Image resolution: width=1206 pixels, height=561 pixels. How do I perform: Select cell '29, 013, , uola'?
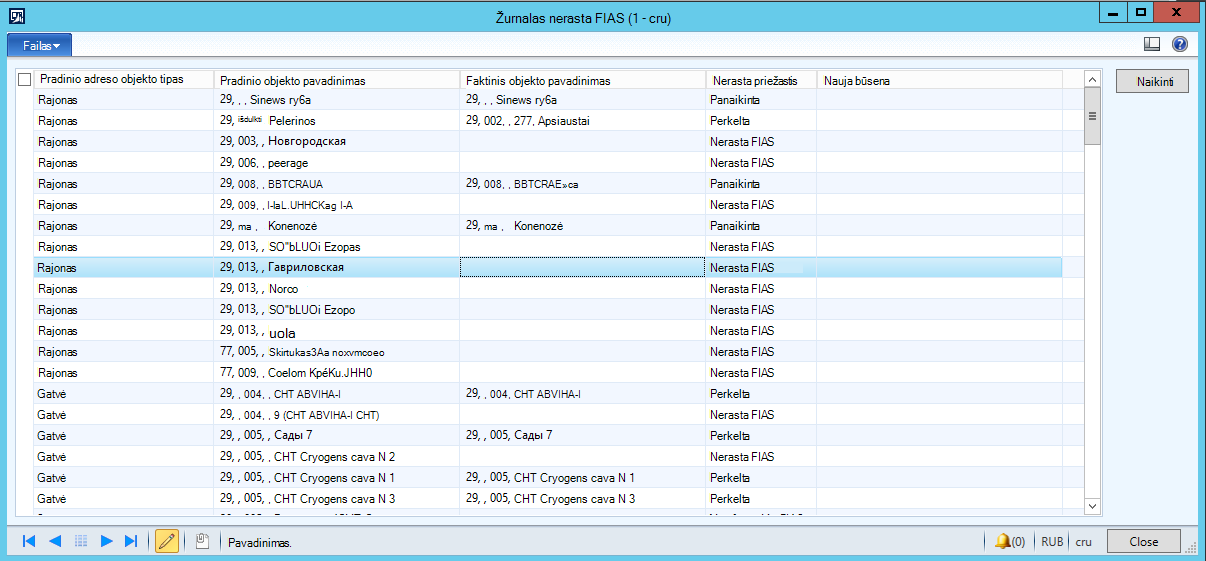point(337,330)
